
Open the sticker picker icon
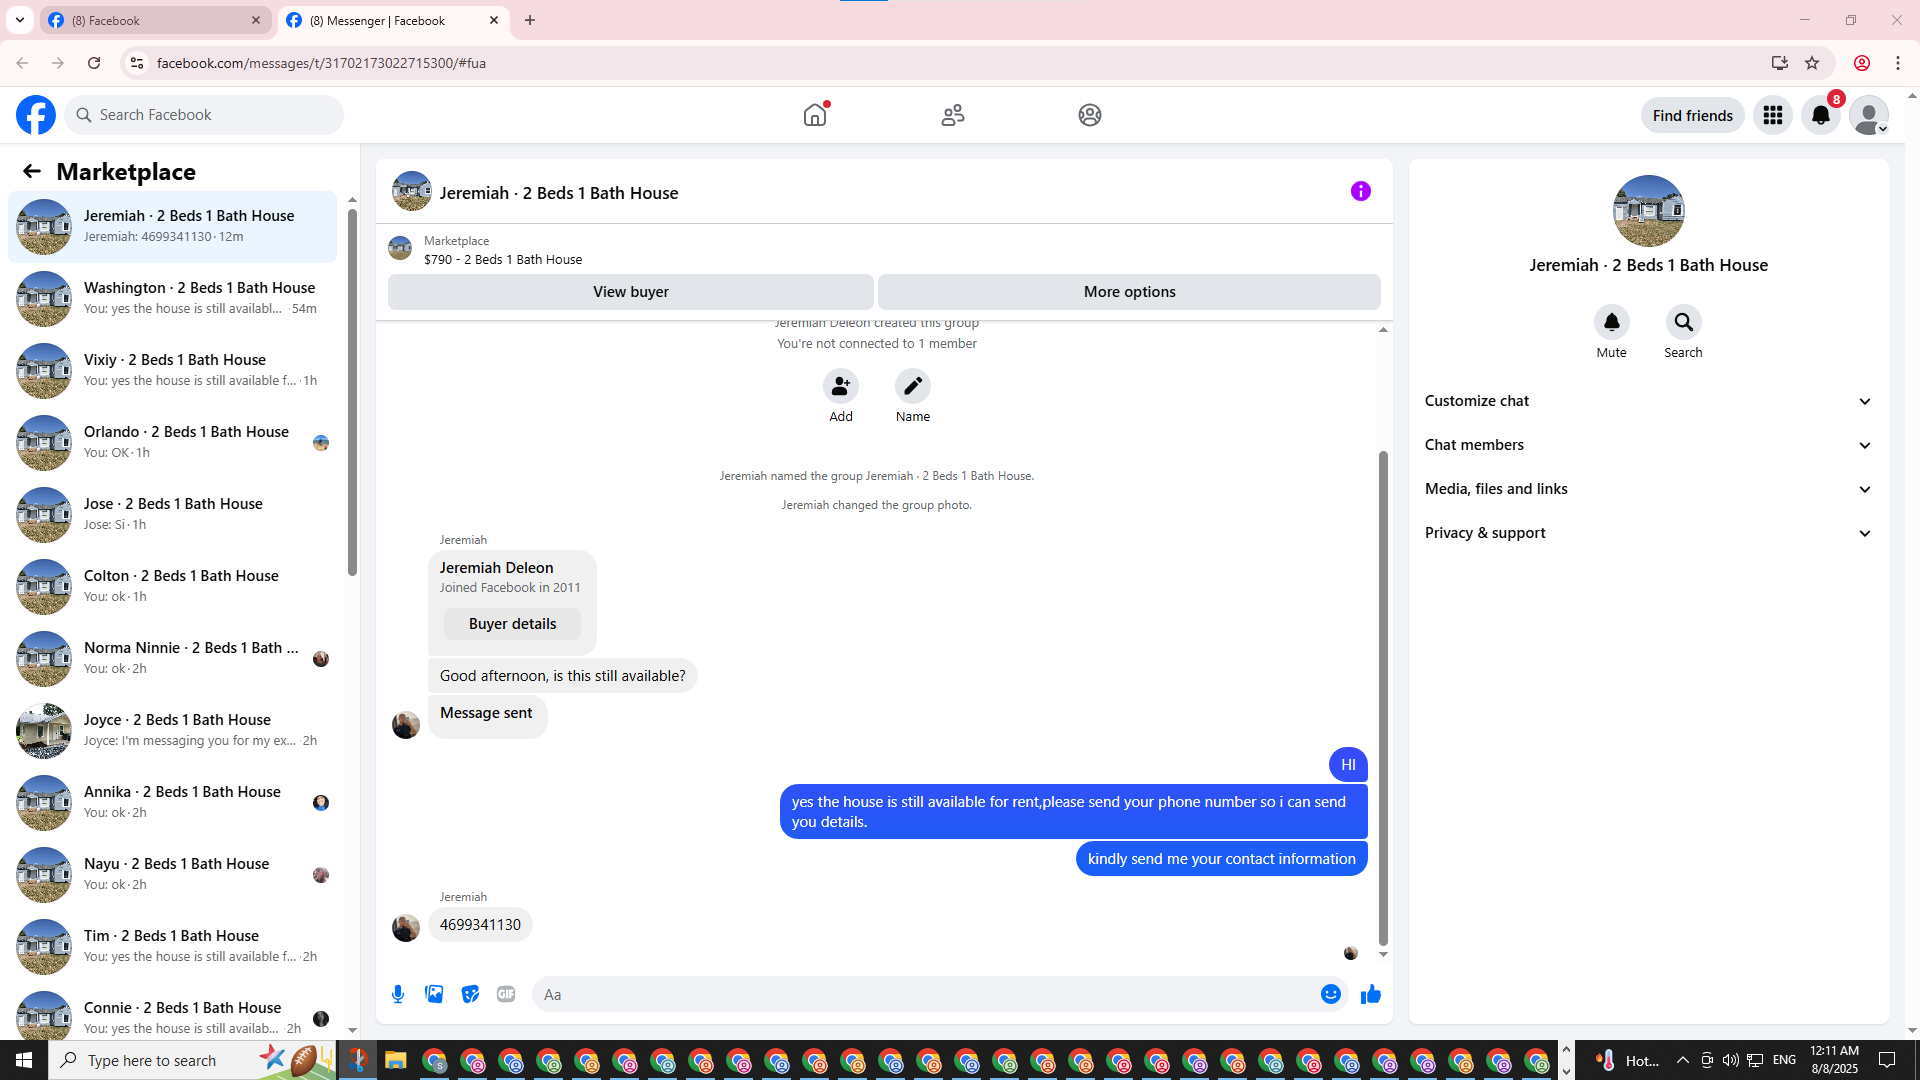click(x=470, y=994)
